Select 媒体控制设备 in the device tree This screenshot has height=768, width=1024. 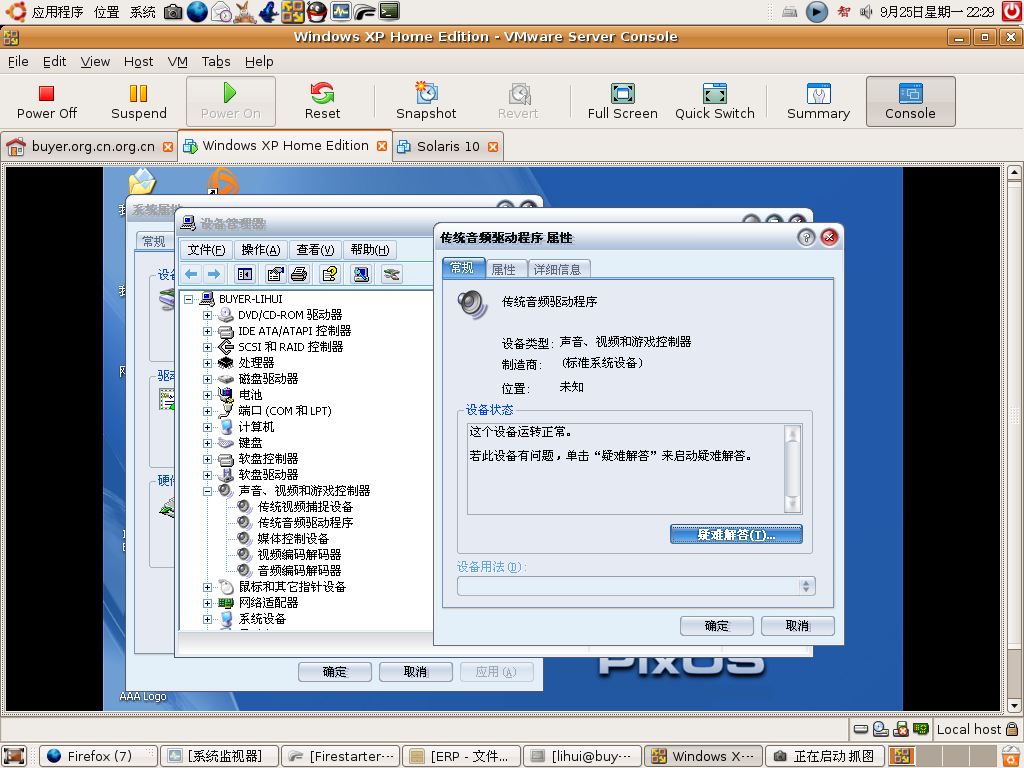(293, 539)
